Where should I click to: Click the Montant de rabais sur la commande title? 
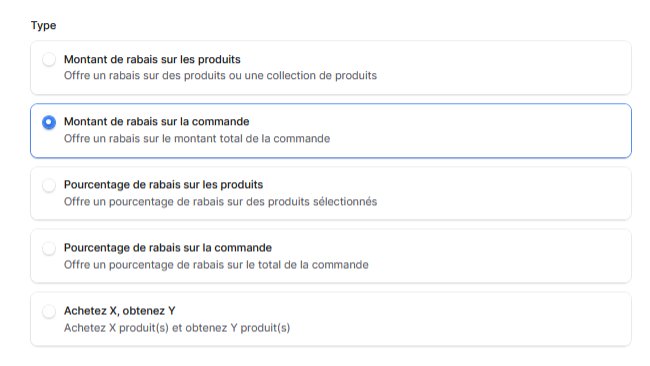click(x=157, y=121)
